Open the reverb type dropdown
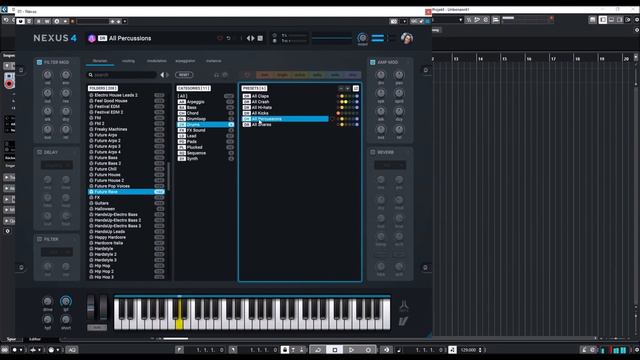640x360 pixels. click(x=390, y=165)
